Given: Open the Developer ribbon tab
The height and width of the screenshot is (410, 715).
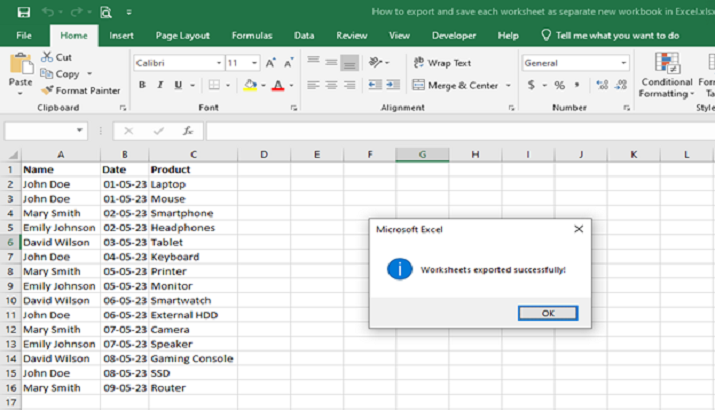Looking at the screenshot, I should (x=453, y=35).
